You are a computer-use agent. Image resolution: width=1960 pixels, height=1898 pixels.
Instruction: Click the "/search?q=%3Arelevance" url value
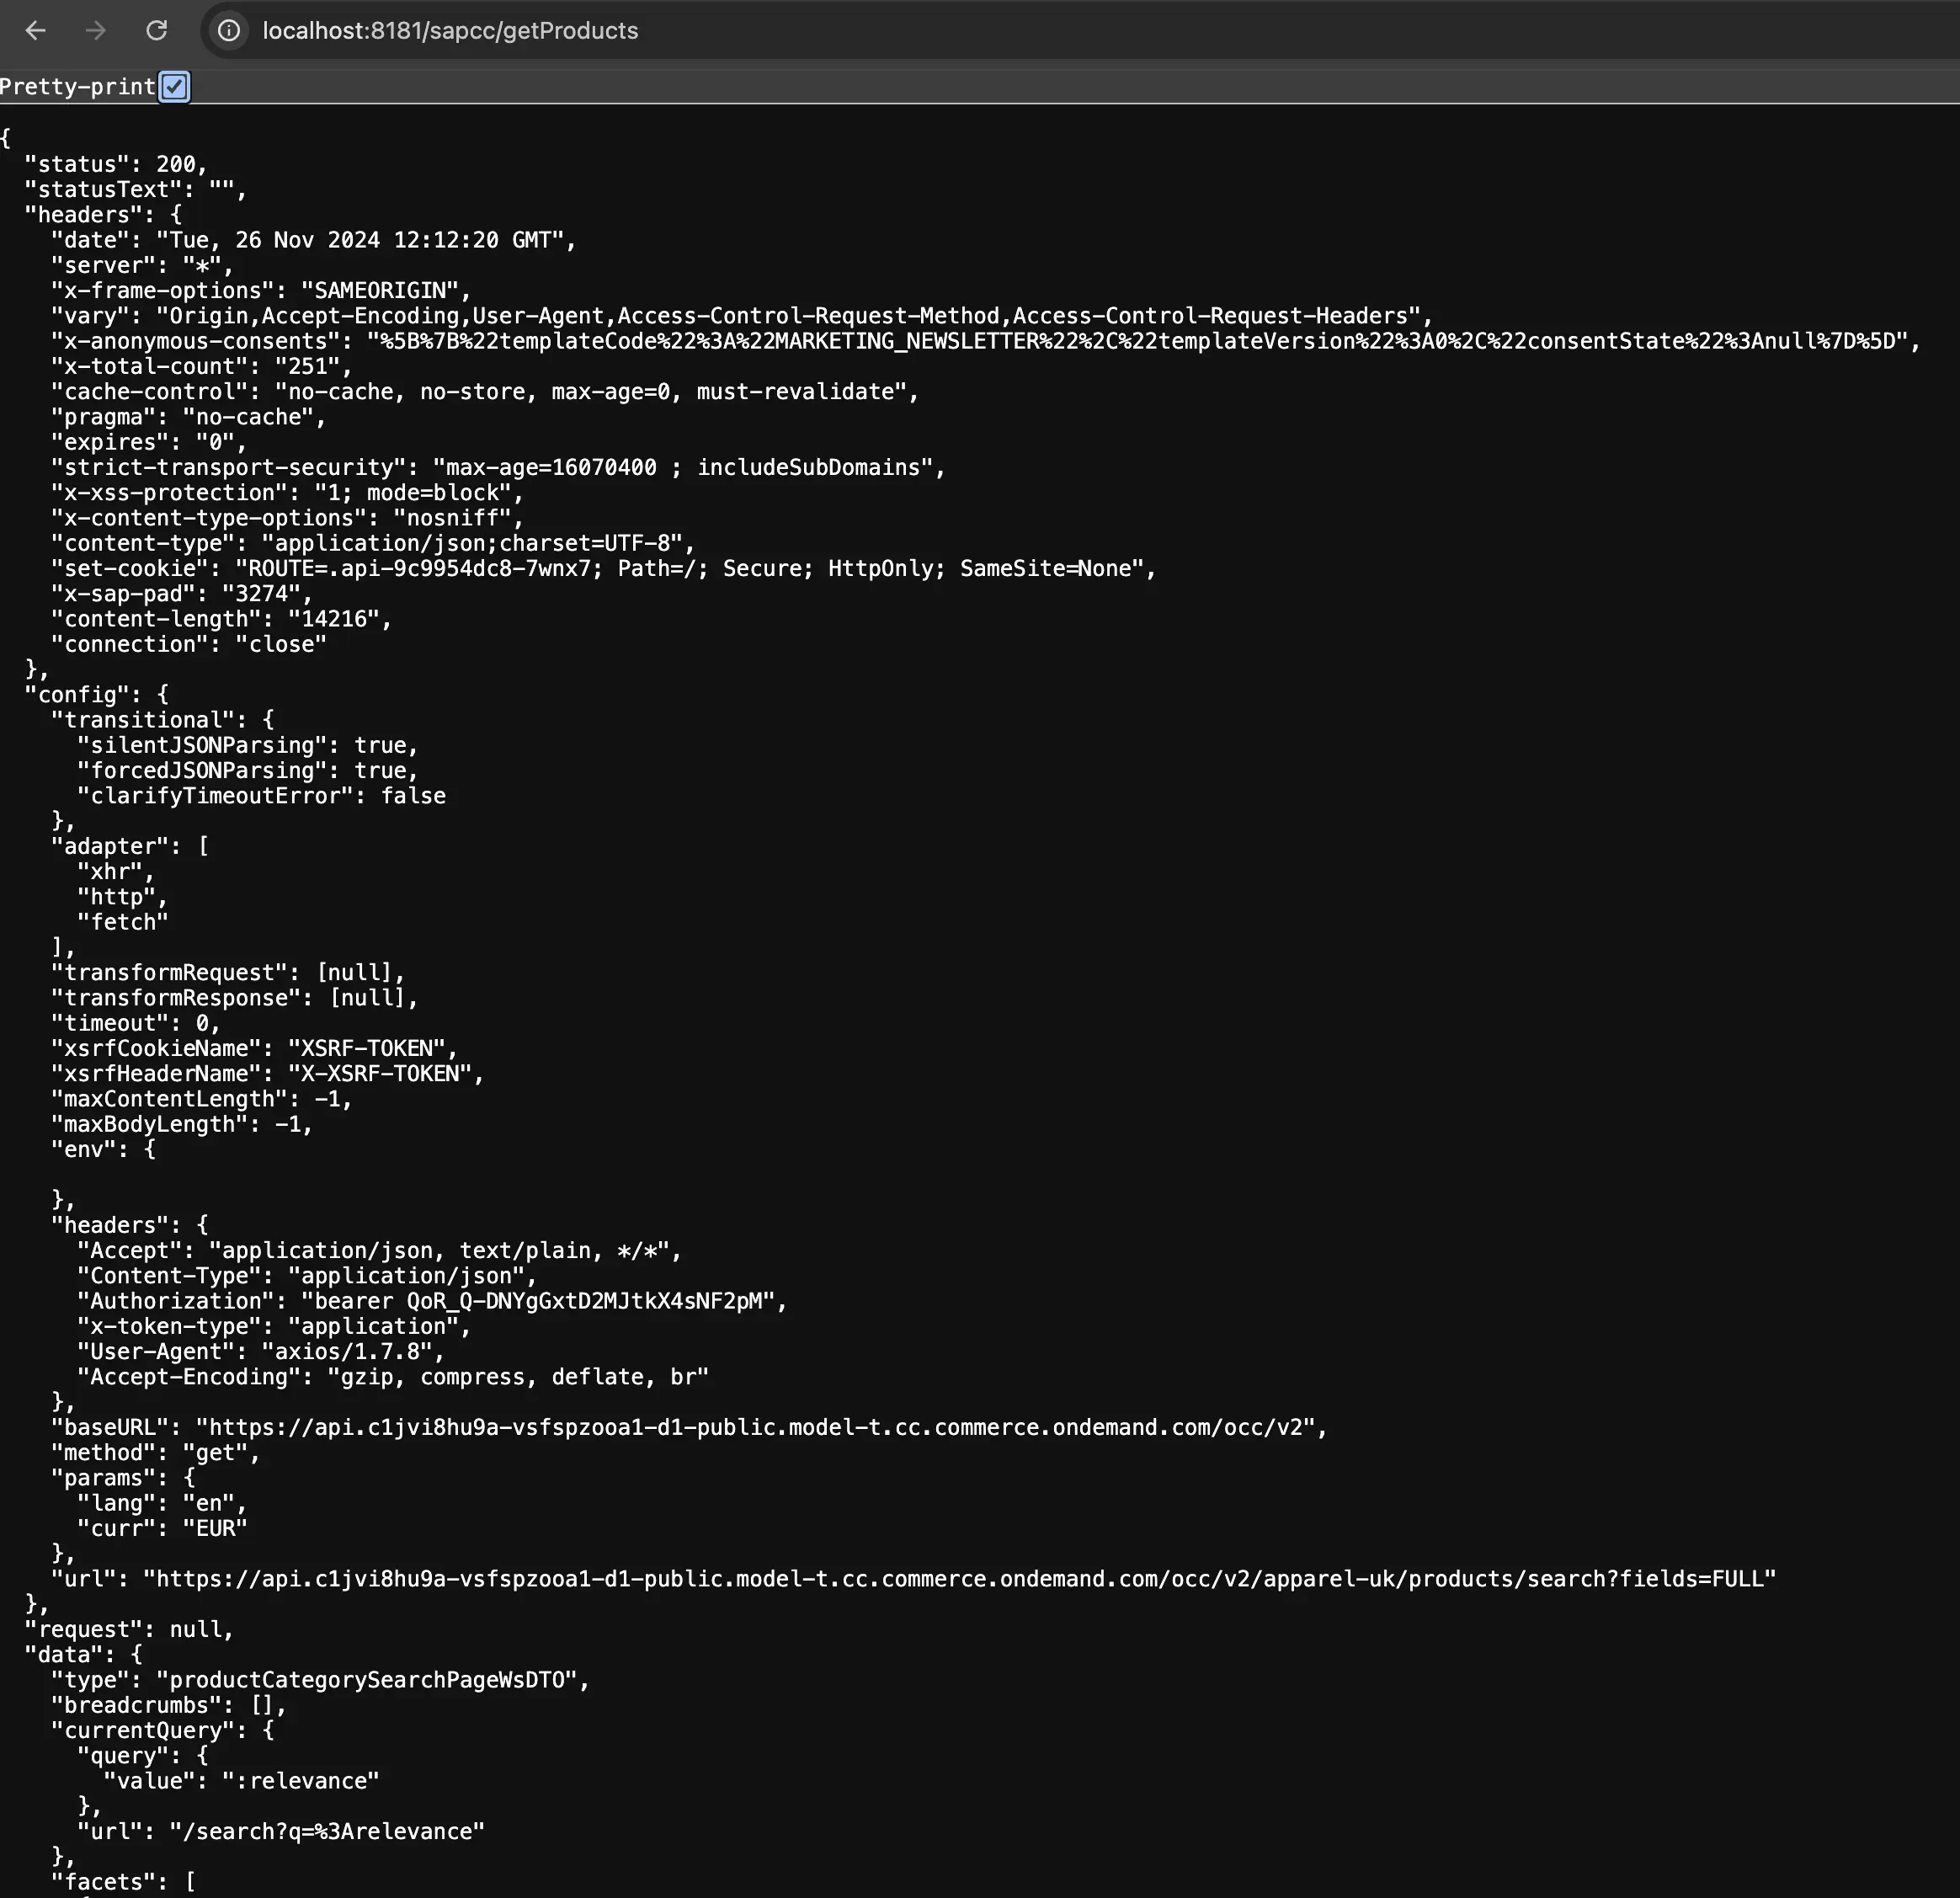coord(326,1831)
